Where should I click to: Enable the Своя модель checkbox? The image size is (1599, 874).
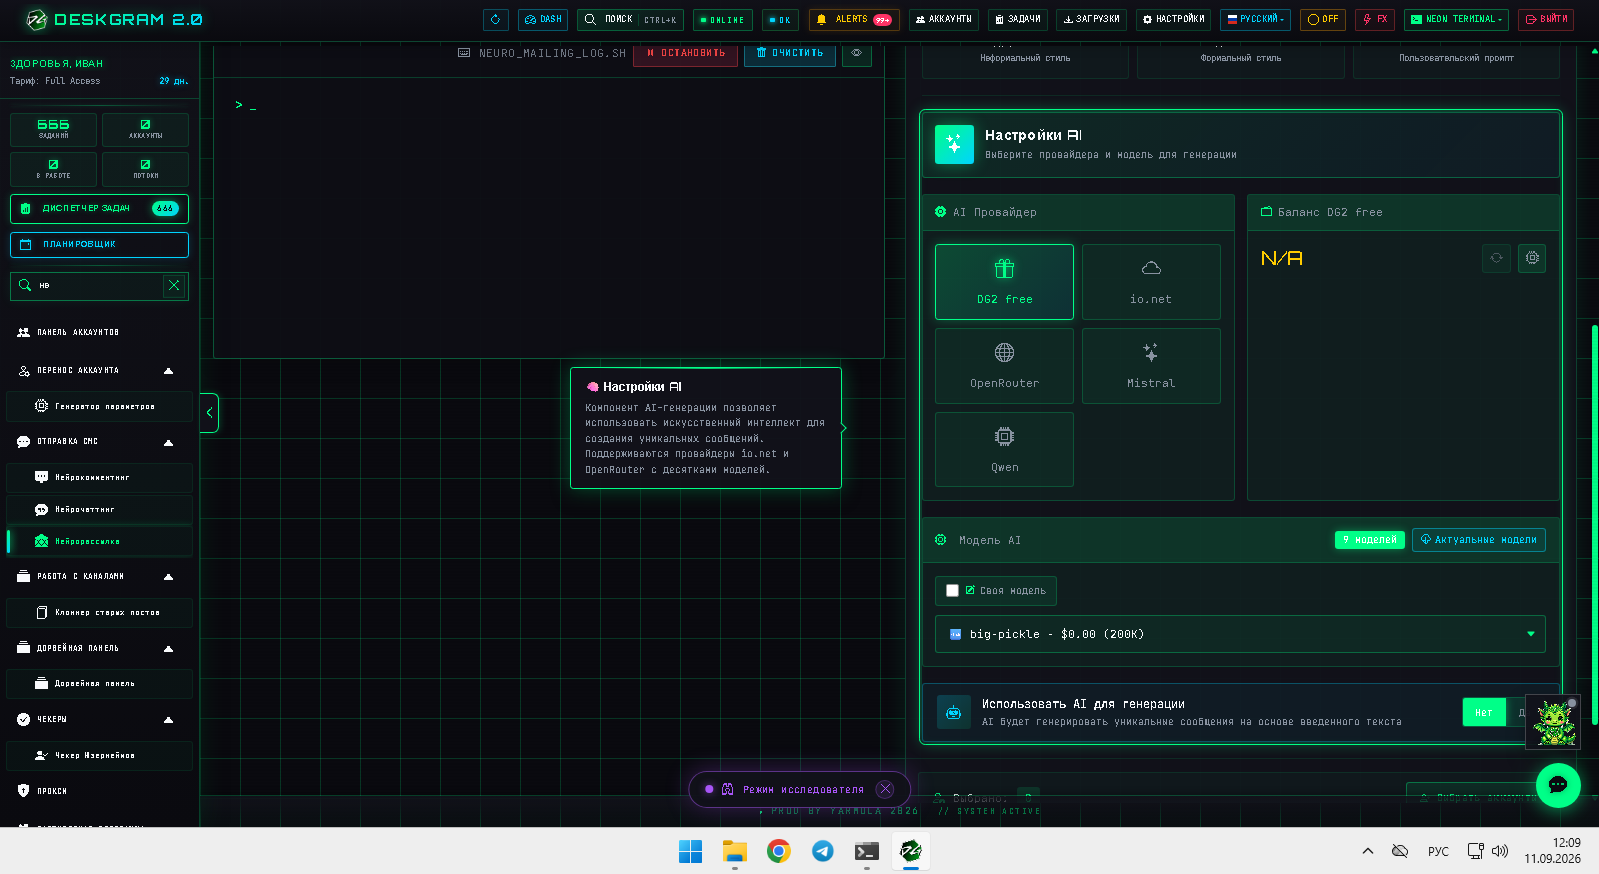point(952,591)
